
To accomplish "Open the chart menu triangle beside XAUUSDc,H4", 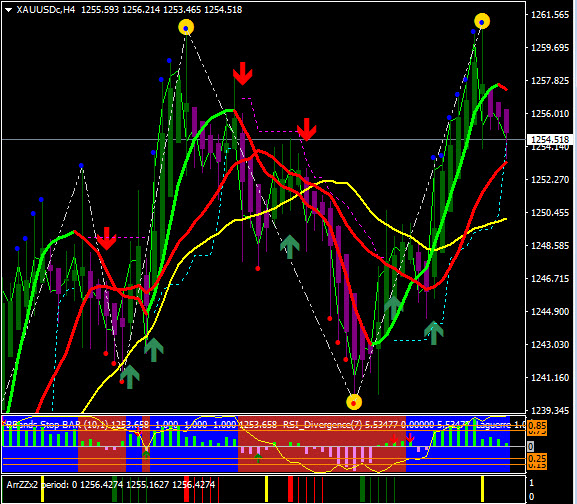I will point(8,10).
